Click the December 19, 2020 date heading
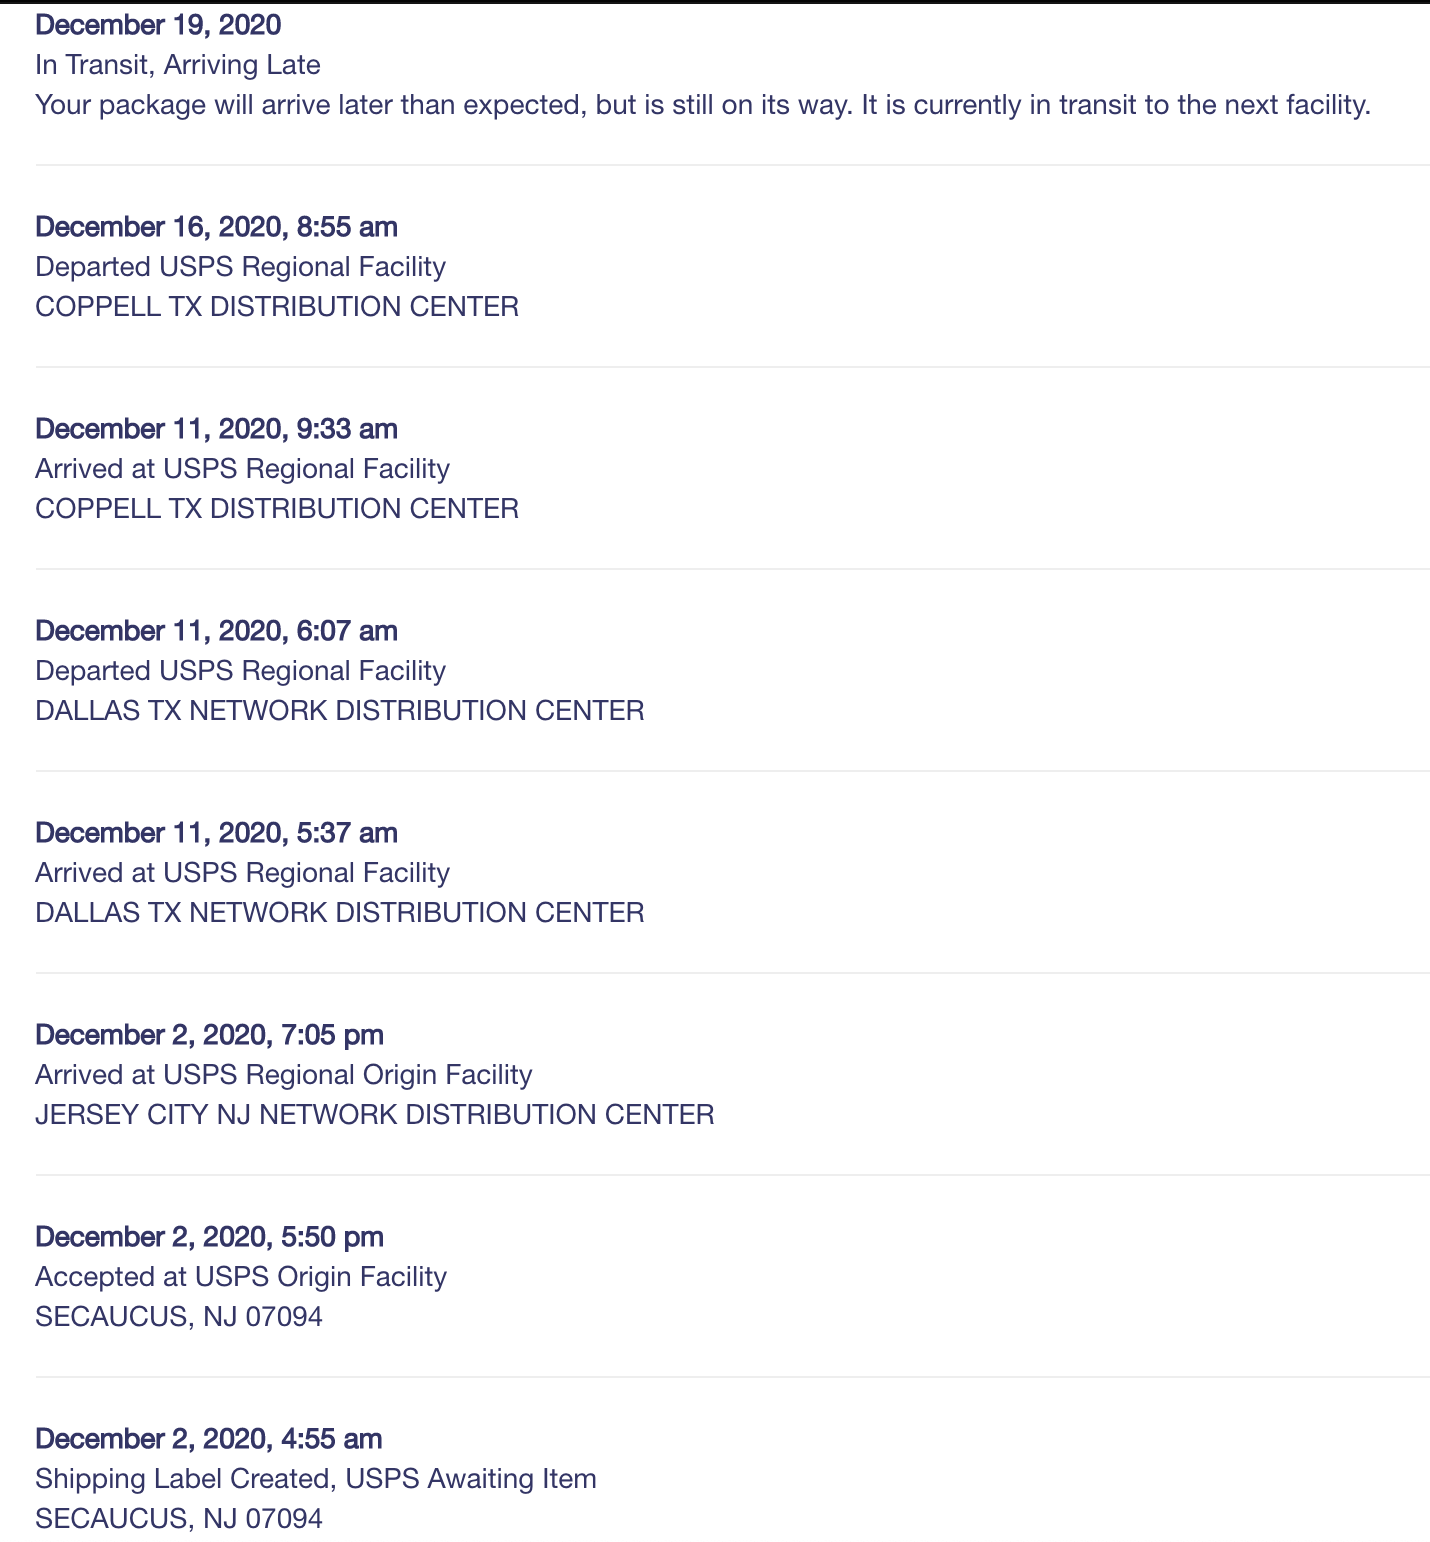This screenshot has width=1430, height=1542. click(158, 25)
